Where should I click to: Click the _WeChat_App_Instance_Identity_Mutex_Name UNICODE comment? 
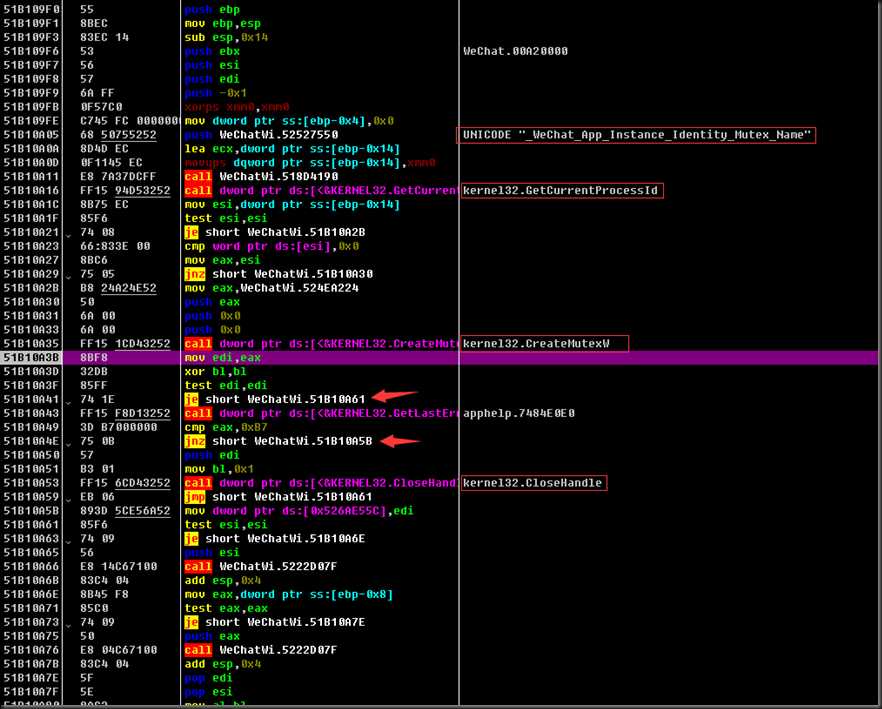point(637,135)
